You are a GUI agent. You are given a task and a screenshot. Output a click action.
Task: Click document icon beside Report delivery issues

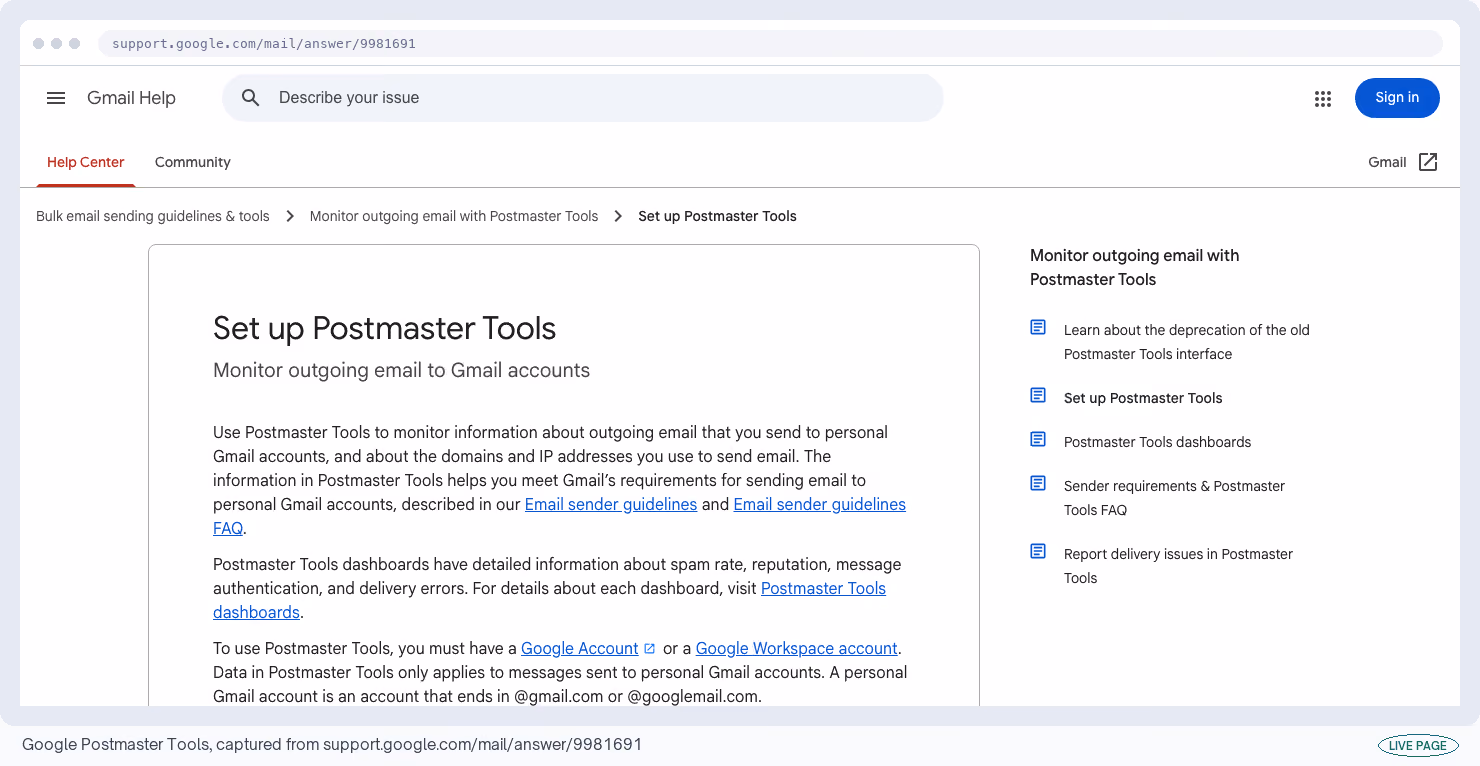pos(1038,552)
